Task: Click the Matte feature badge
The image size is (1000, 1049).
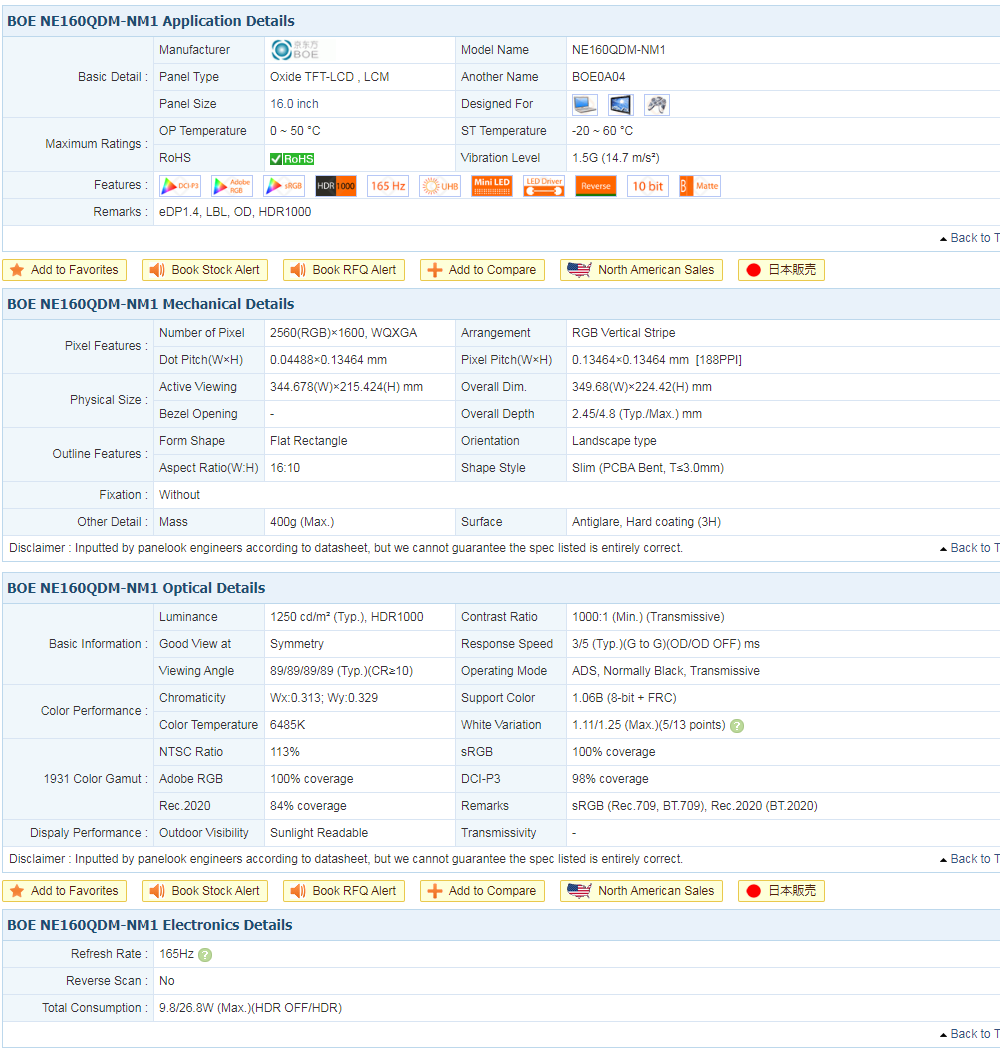Action: coord(700,186)
